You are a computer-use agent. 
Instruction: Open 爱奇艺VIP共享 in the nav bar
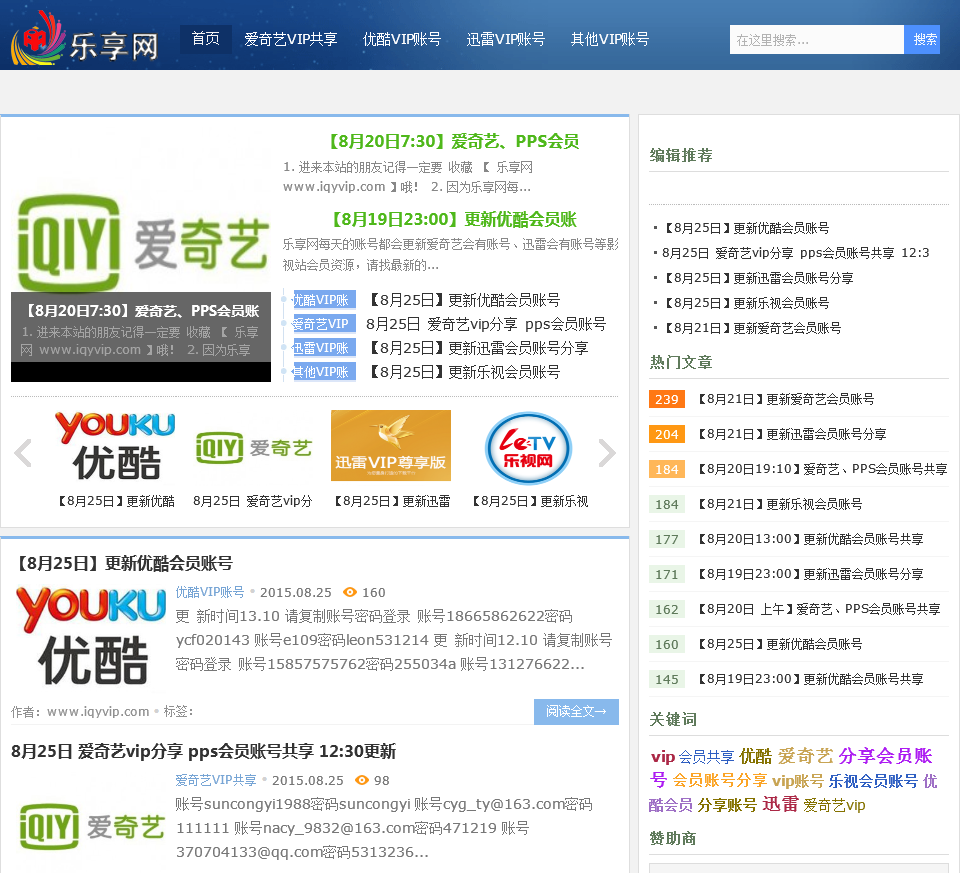(291, 39)
